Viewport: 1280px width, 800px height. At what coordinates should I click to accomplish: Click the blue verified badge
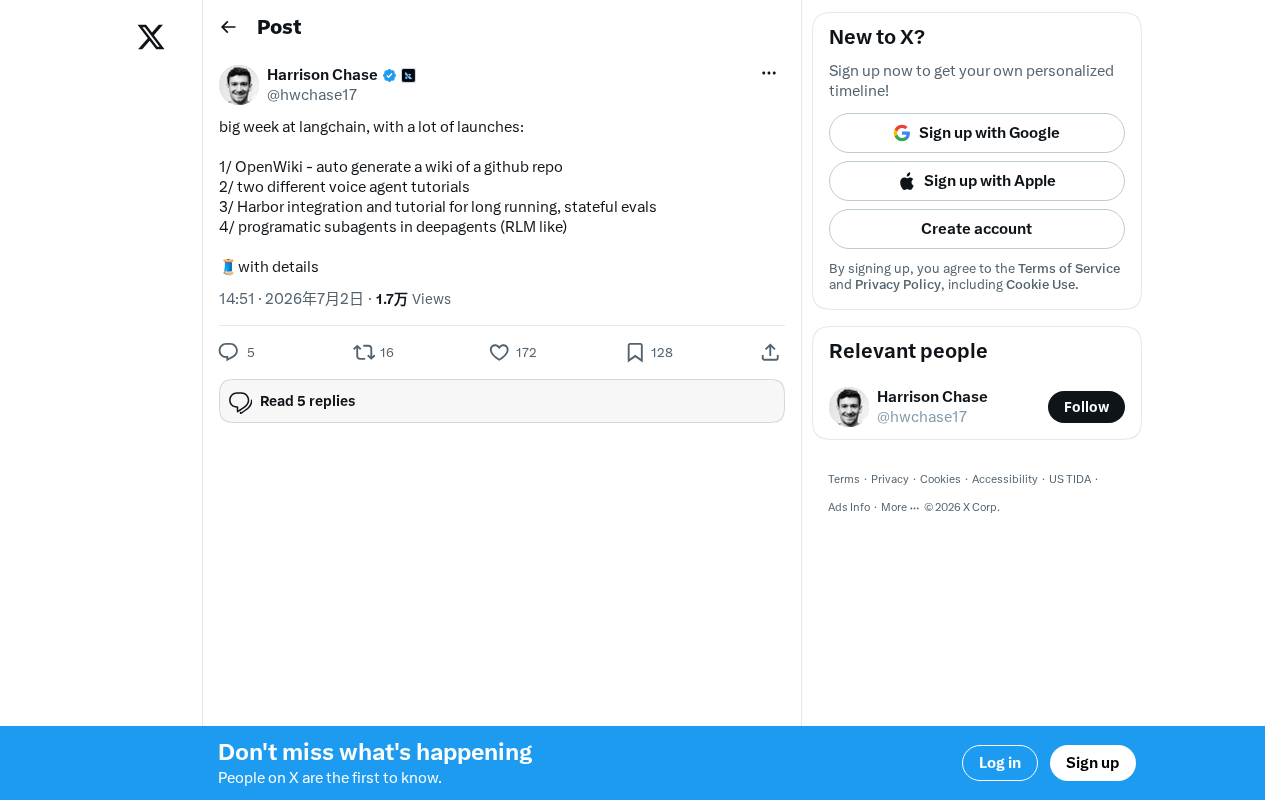(x=390, y=75)
